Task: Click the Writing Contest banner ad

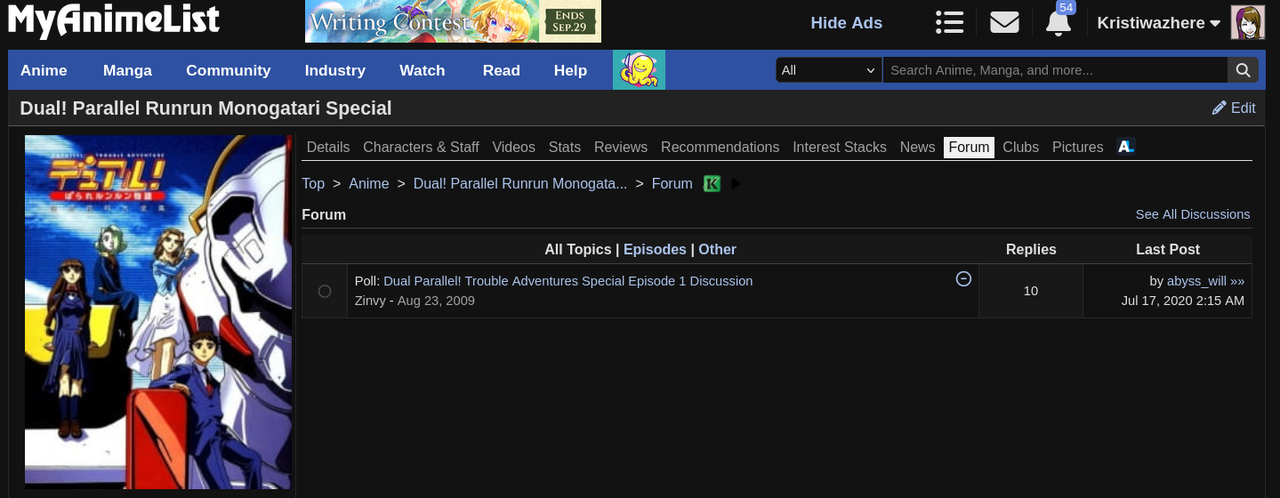Action: [453, 21]
